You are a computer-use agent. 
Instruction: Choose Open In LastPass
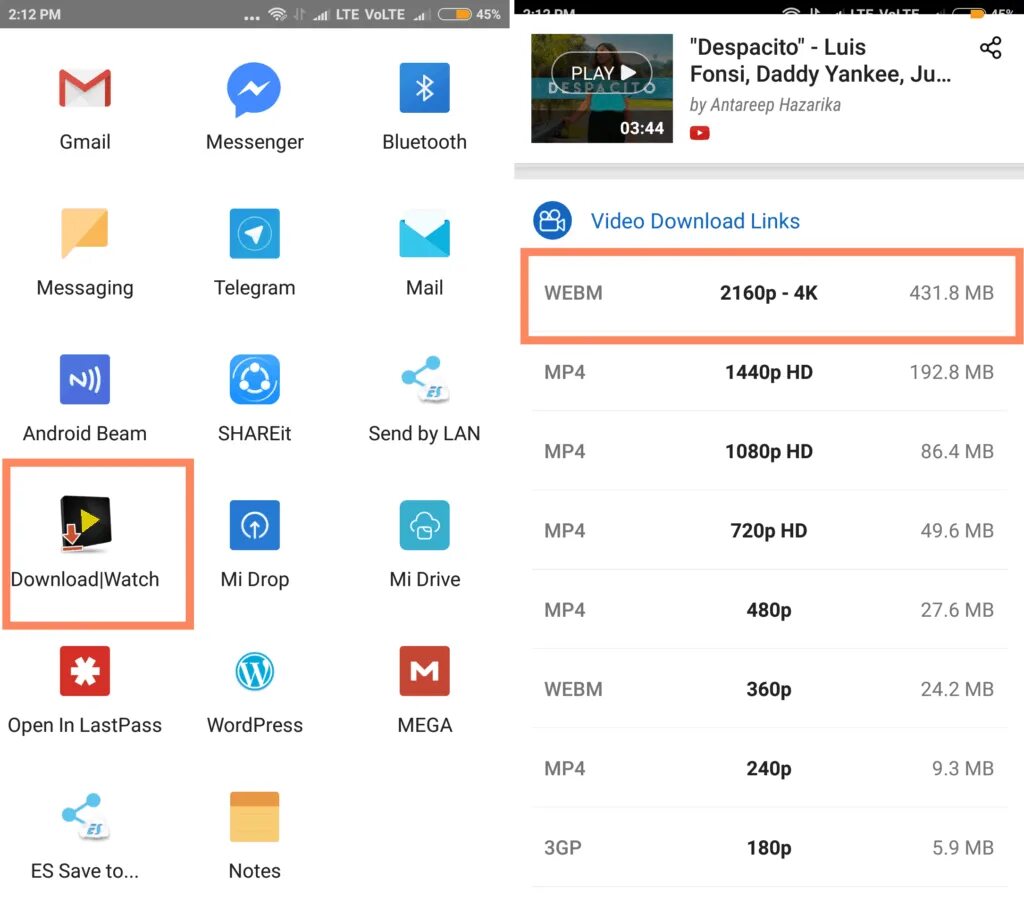click(x=85, y=670)
